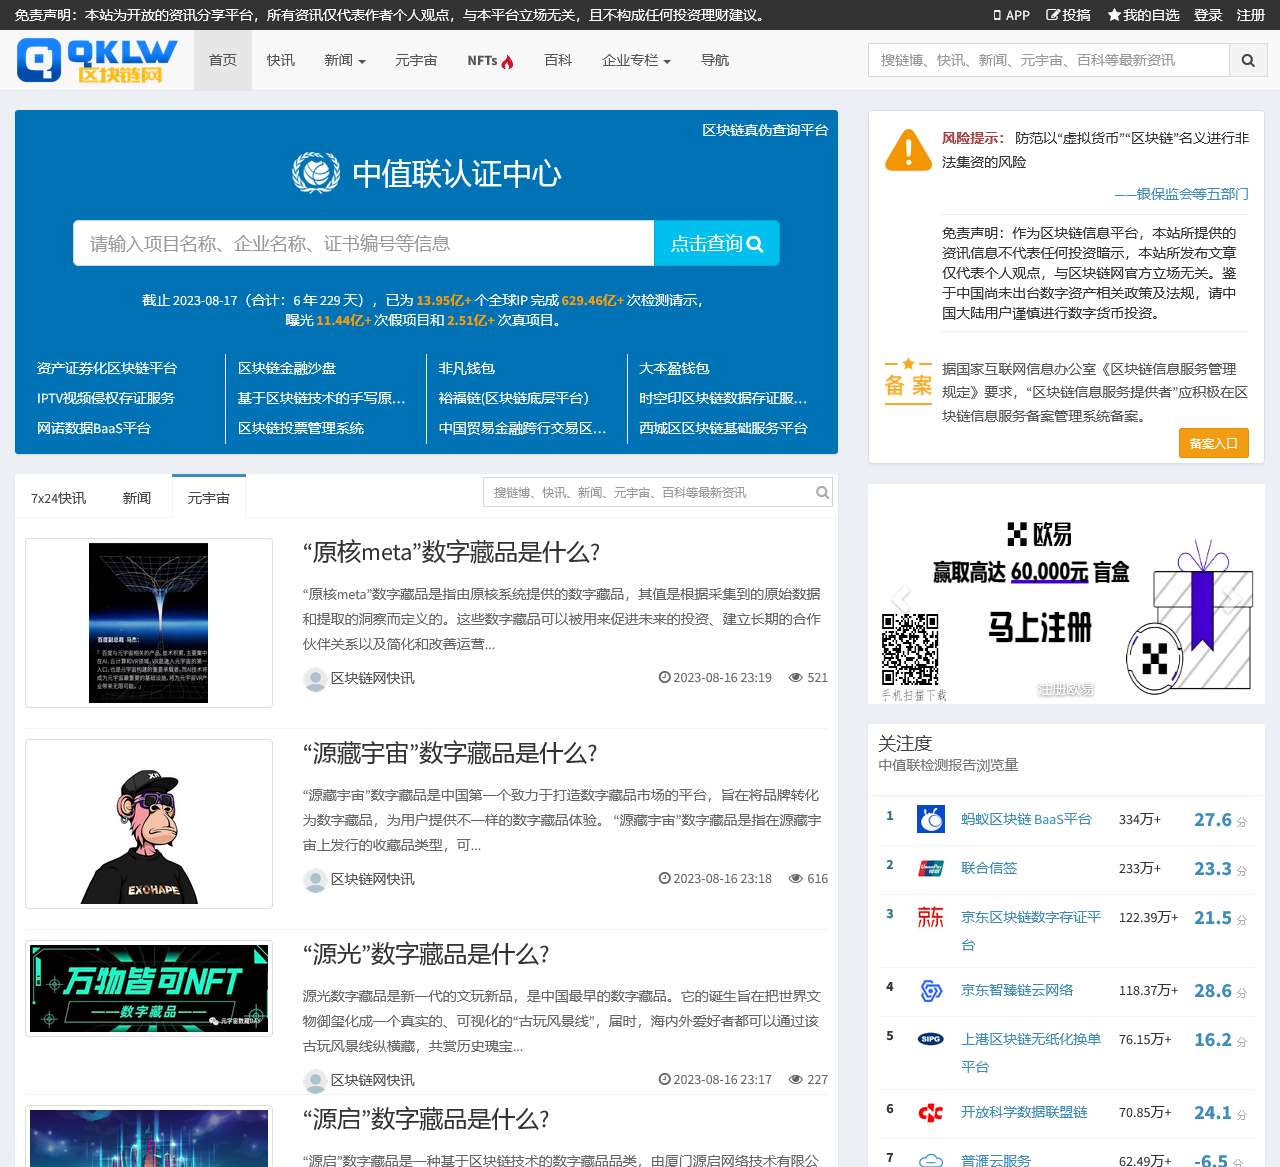
Task: Expand the 新闻 dropdown menu
Action: pos(344,60)
